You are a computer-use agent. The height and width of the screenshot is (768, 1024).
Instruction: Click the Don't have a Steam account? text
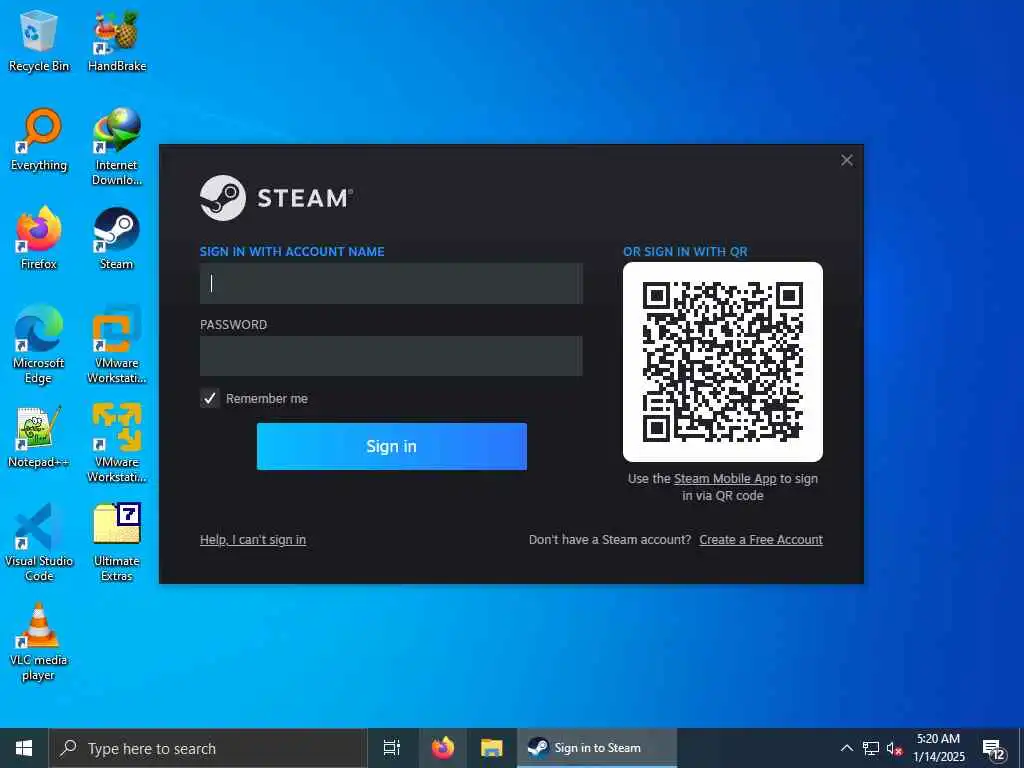click(x=610, y=539)
